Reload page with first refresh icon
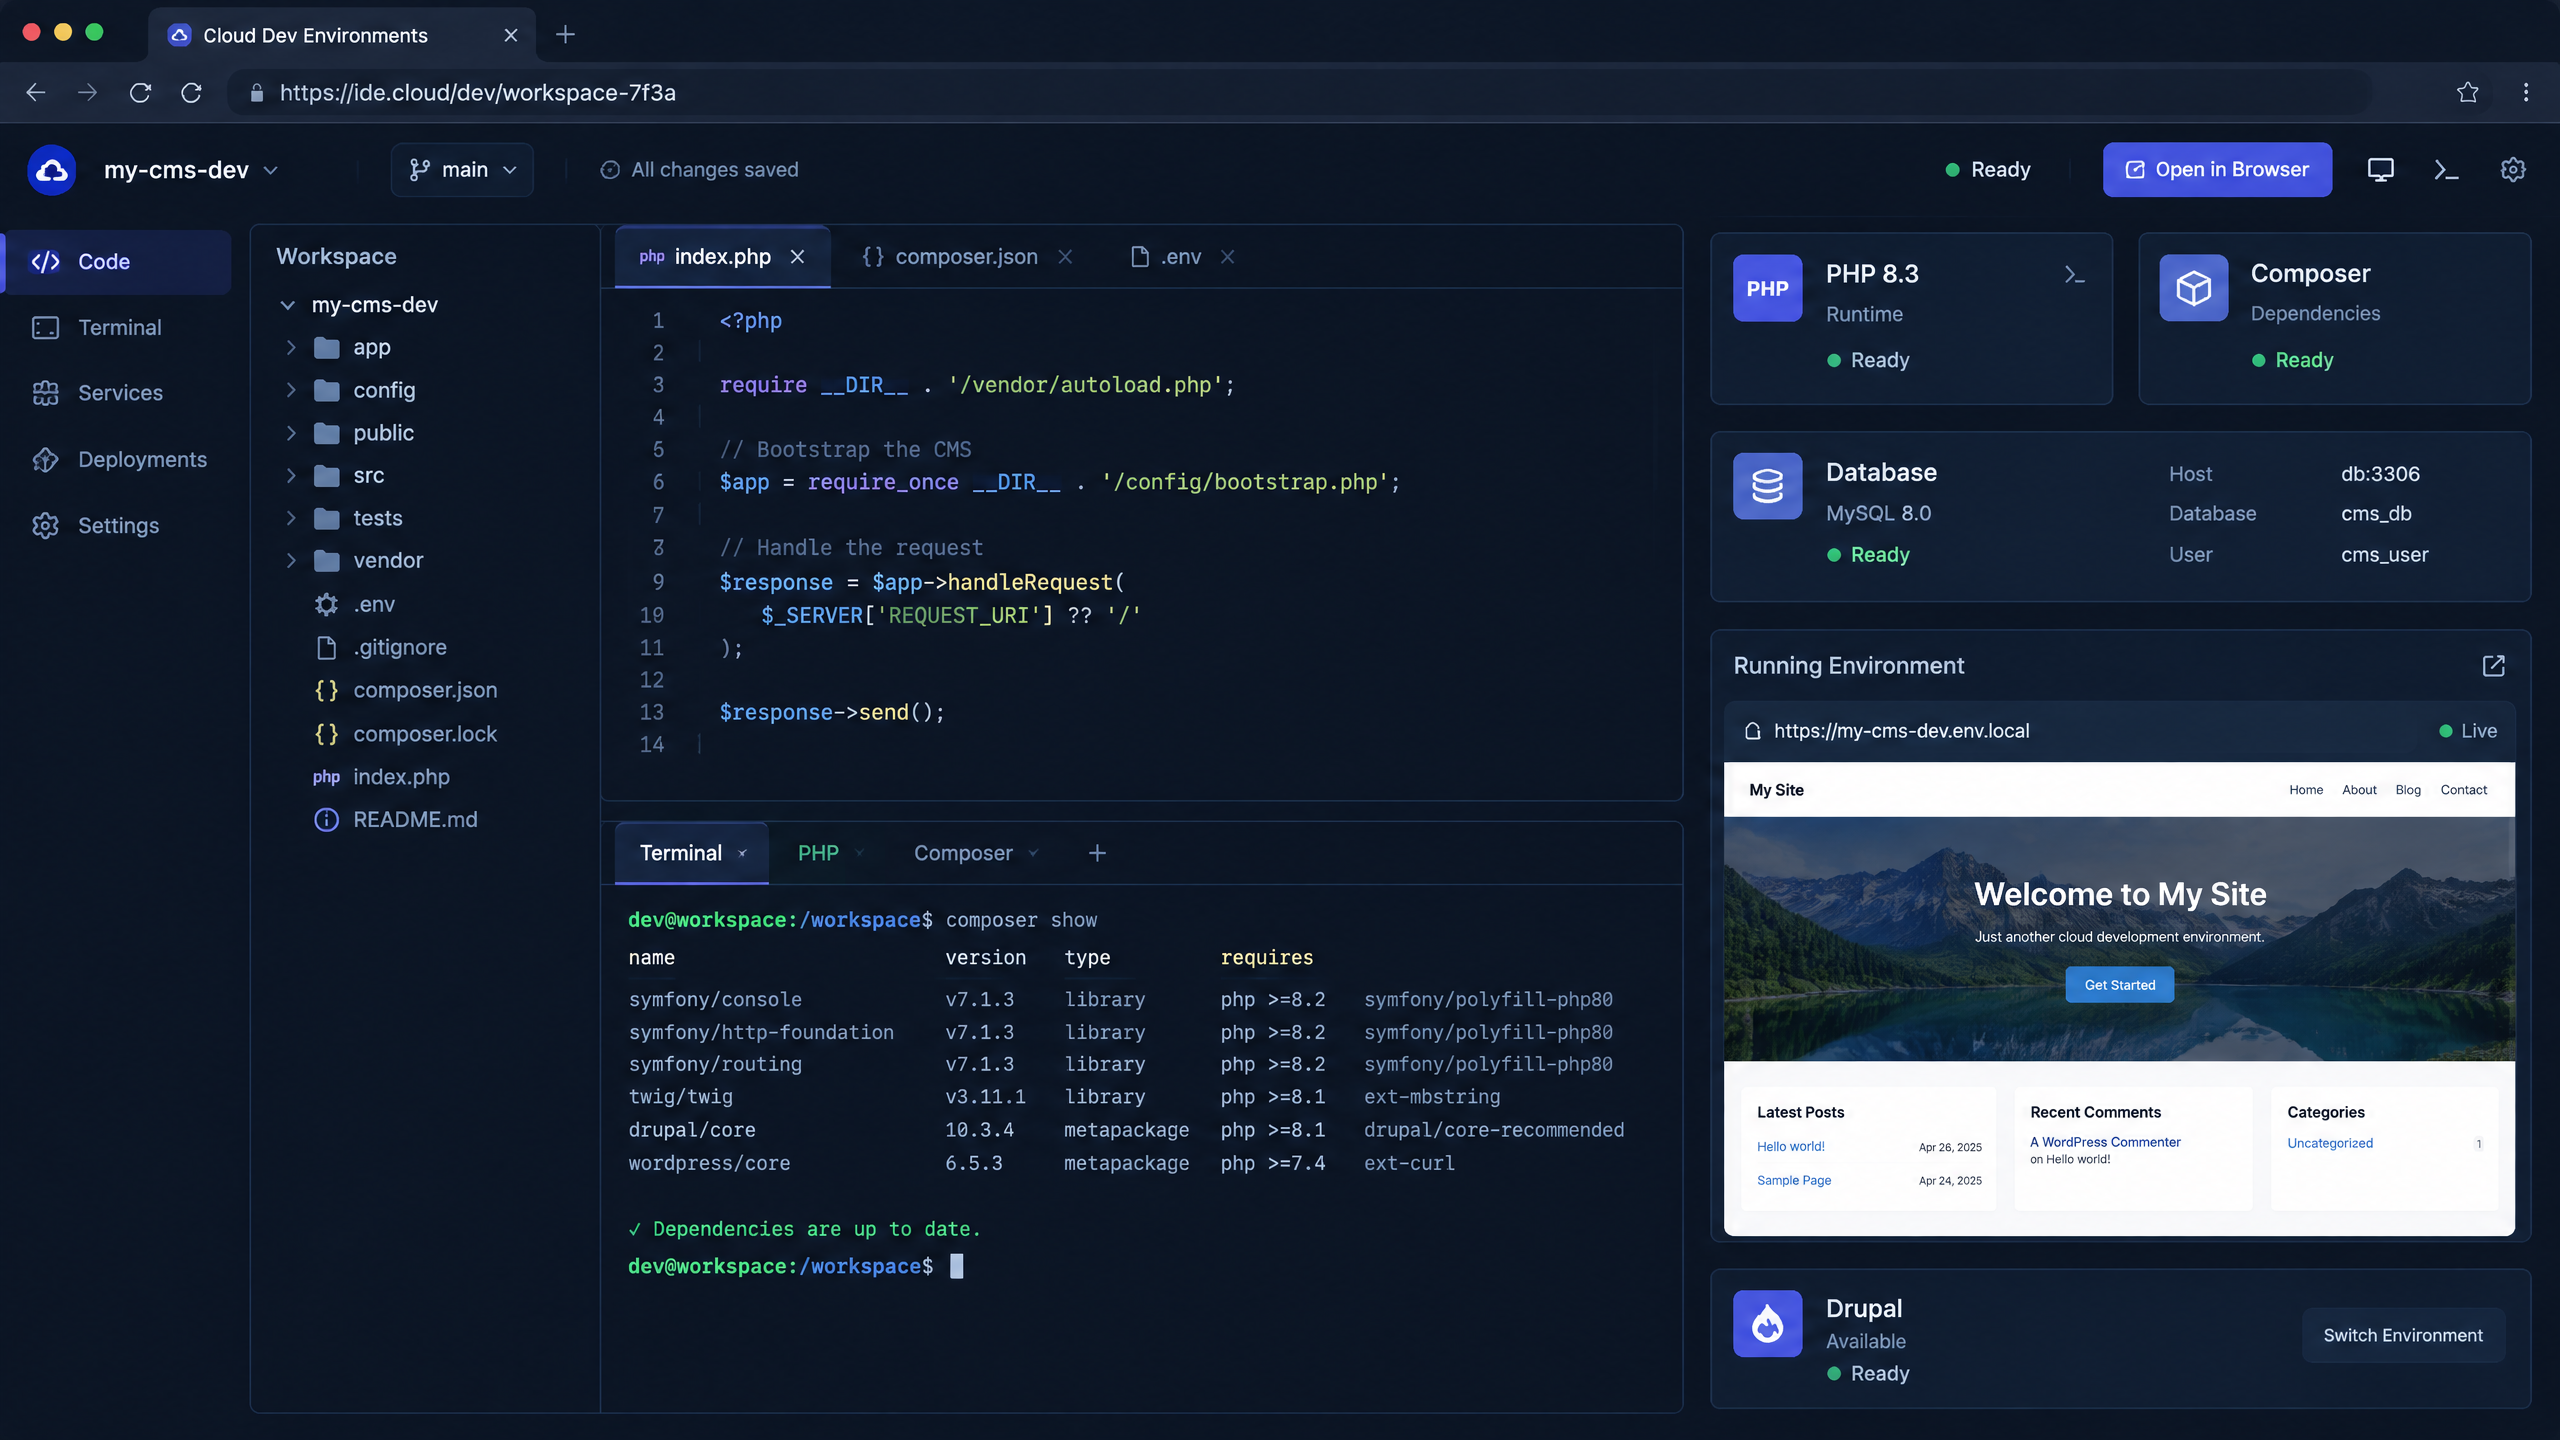Screen dimensions: 2560x1440 pos(140,92)
